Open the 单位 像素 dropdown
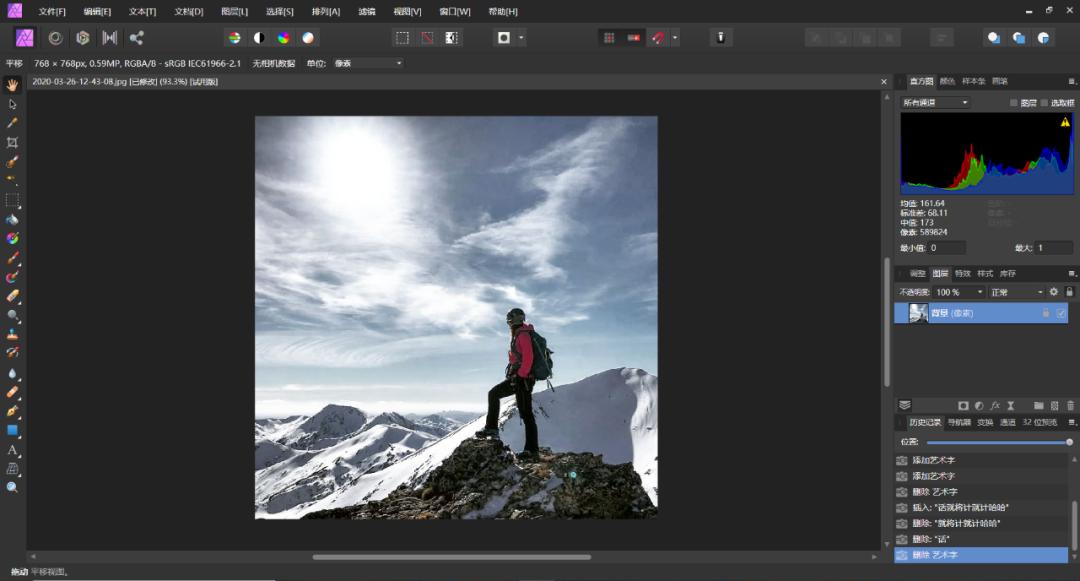Image resolution: width=1080 pixels, height=581 pixels. [x=370, y=62]
